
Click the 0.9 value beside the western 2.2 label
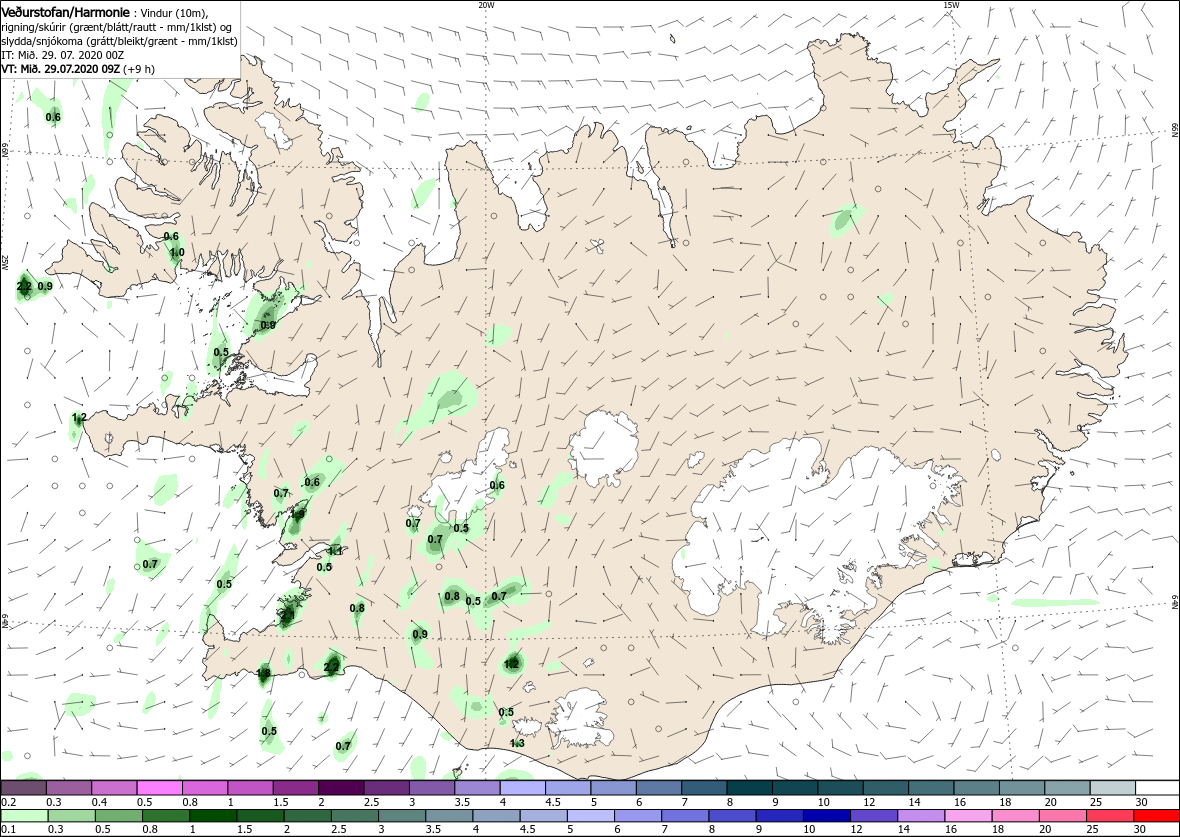(x=45, y=286)
